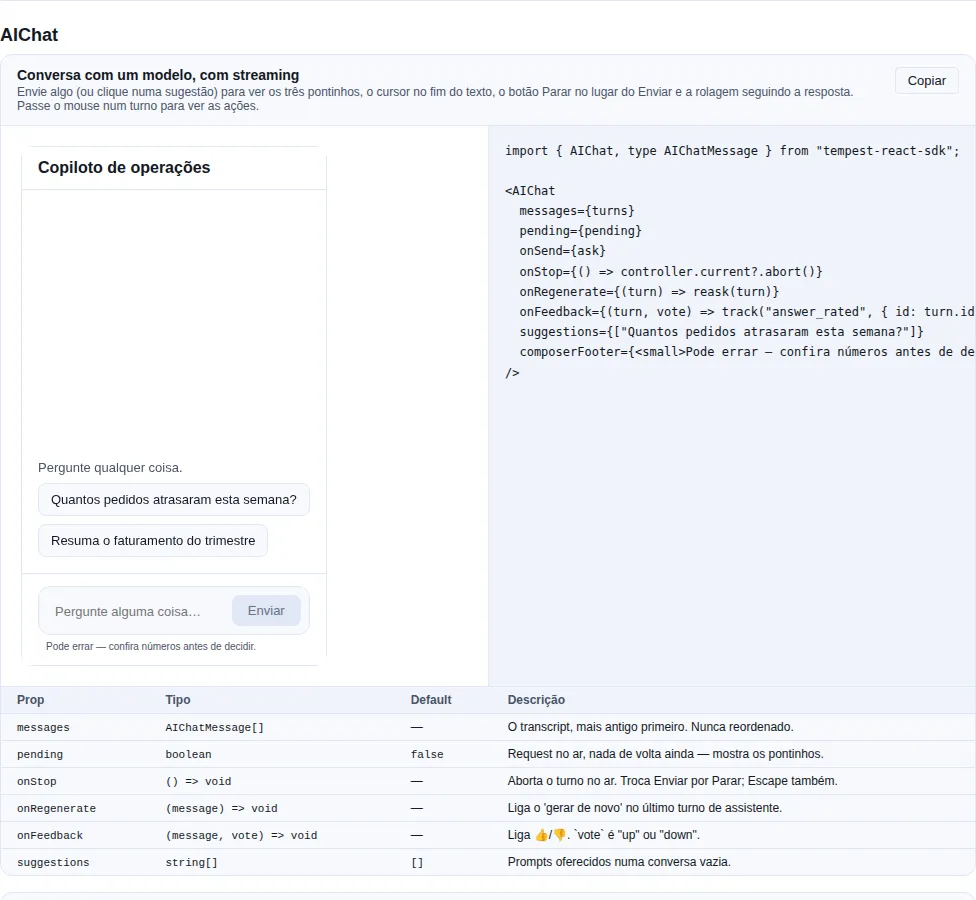Click the 'onFeedback' prop name cell
Screen dimensions: 976x900
(x=50, y=835)
